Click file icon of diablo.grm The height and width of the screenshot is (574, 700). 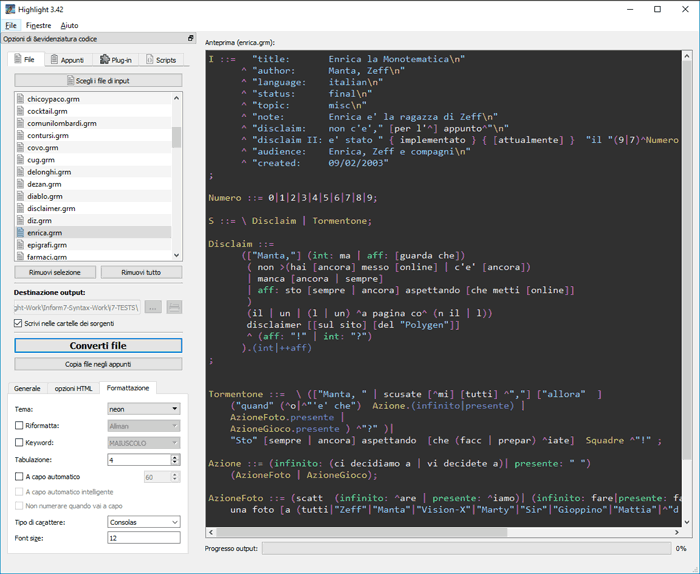pos(20,196)
